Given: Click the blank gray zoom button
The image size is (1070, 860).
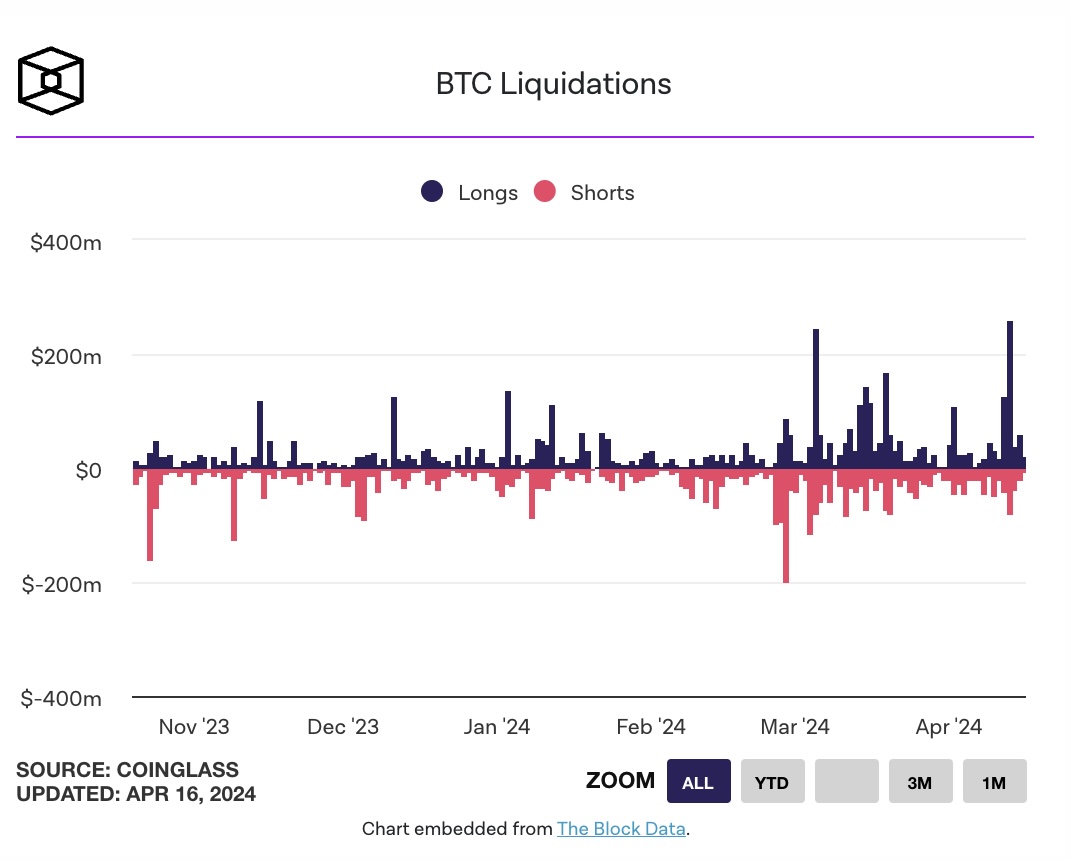Looking at the screenshot, I should (x=846, y=782).
